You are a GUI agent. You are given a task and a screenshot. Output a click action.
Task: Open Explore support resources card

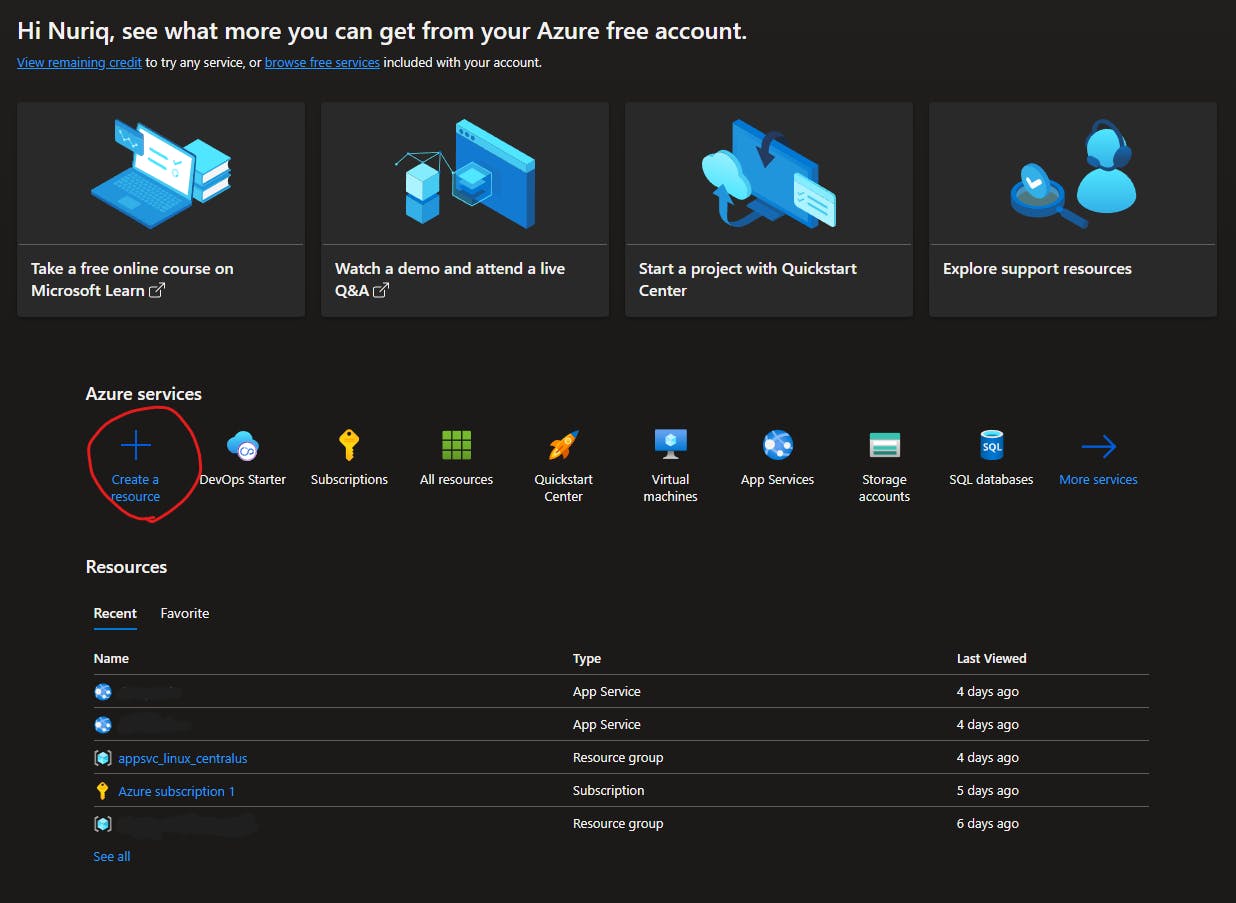(1072, 209)
